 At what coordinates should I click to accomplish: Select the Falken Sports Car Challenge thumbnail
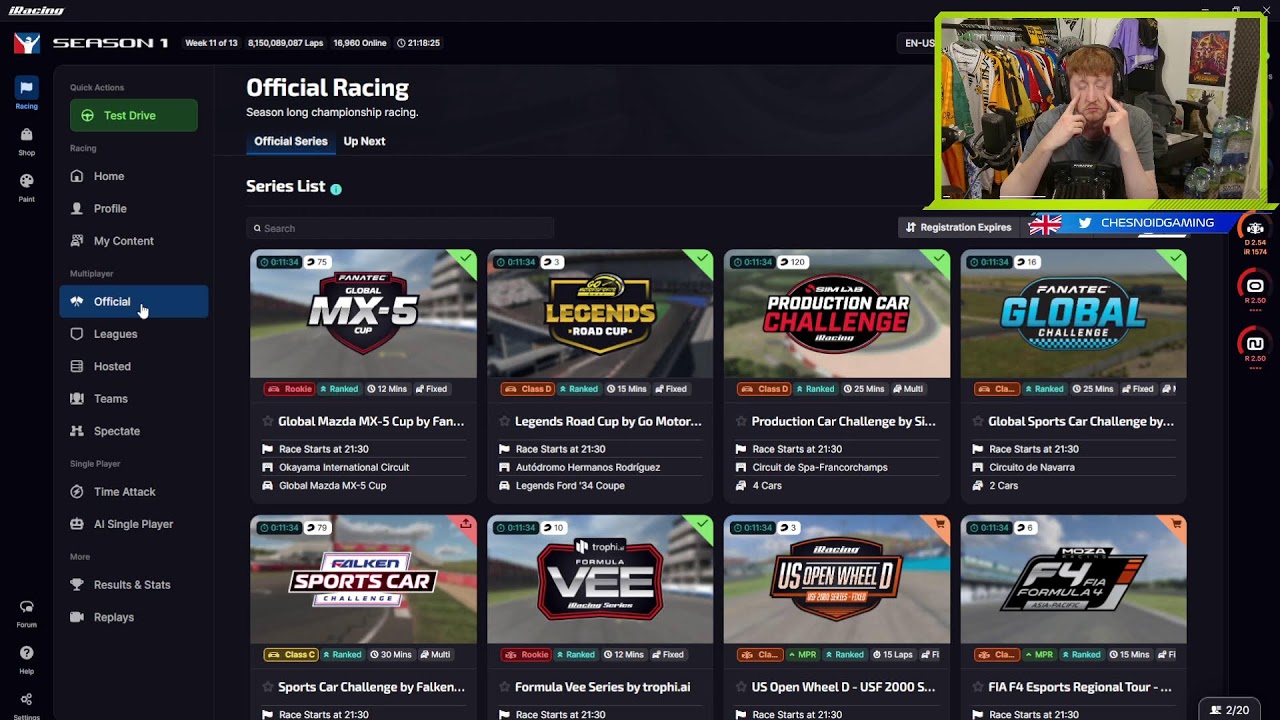(x=364, y=580)
